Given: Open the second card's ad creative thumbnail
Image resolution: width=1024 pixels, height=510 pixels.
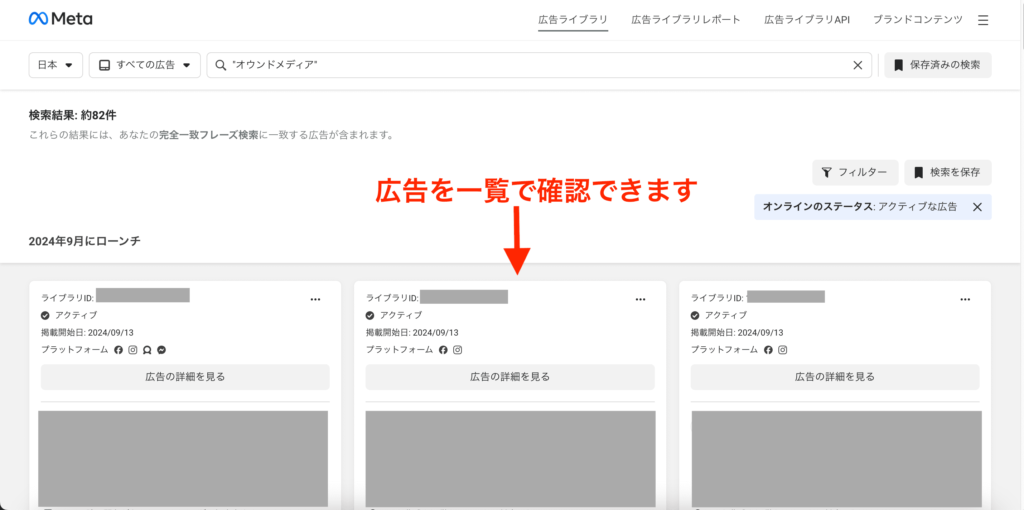Looking at the screenshot, I should point(510,458).
